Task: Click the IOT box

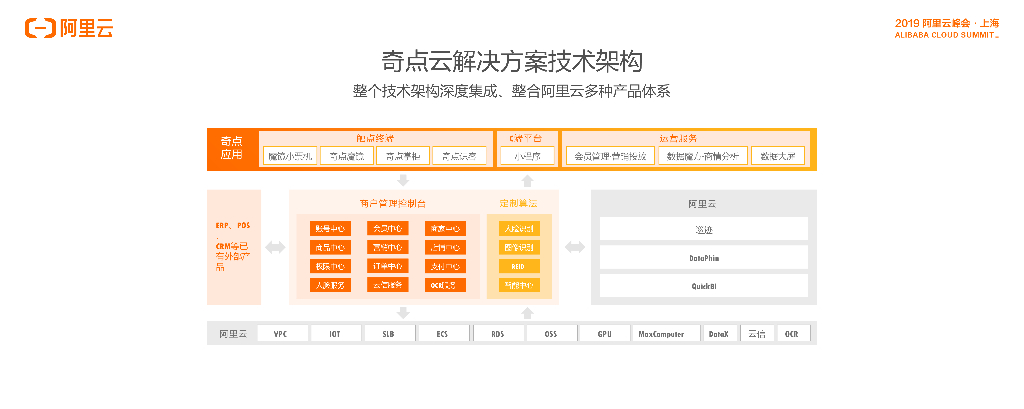Action: click(334, 334)
